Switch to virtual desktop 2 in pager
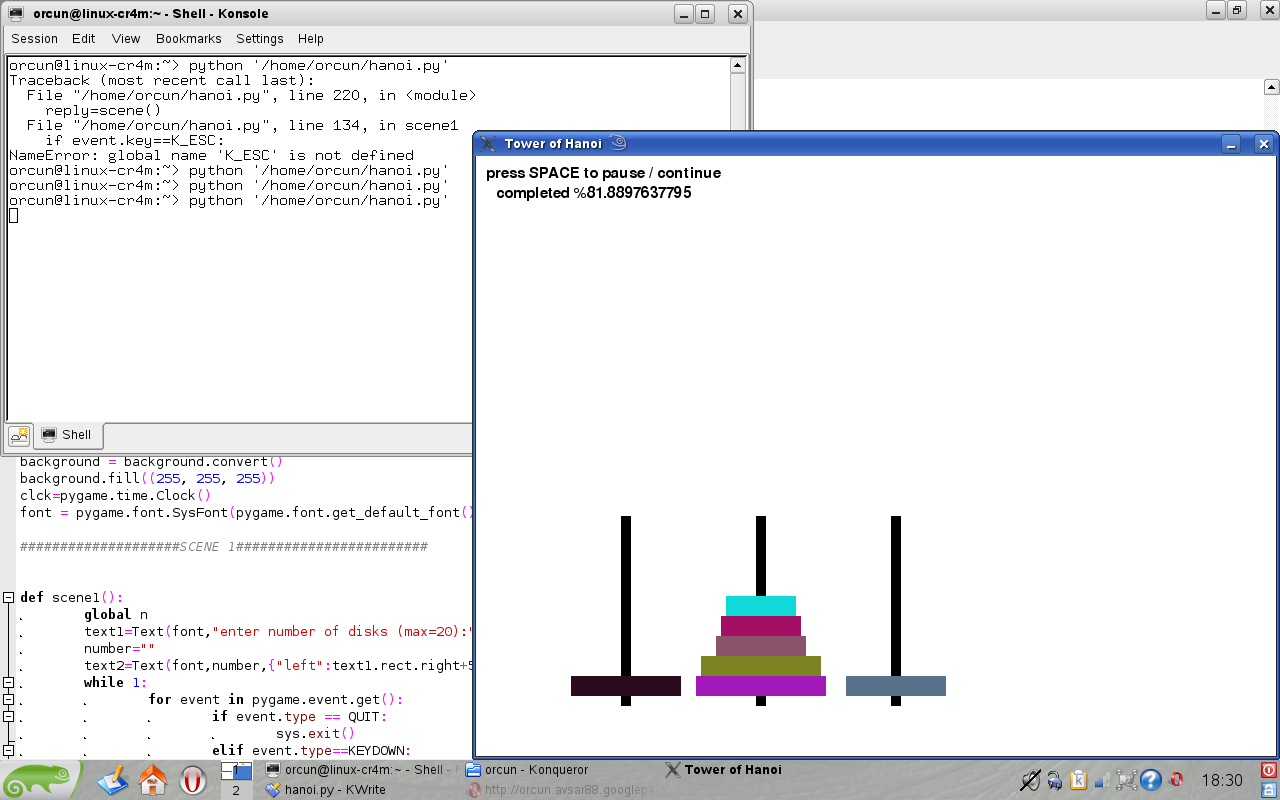1280x800 pixels. tap(236, 790)
